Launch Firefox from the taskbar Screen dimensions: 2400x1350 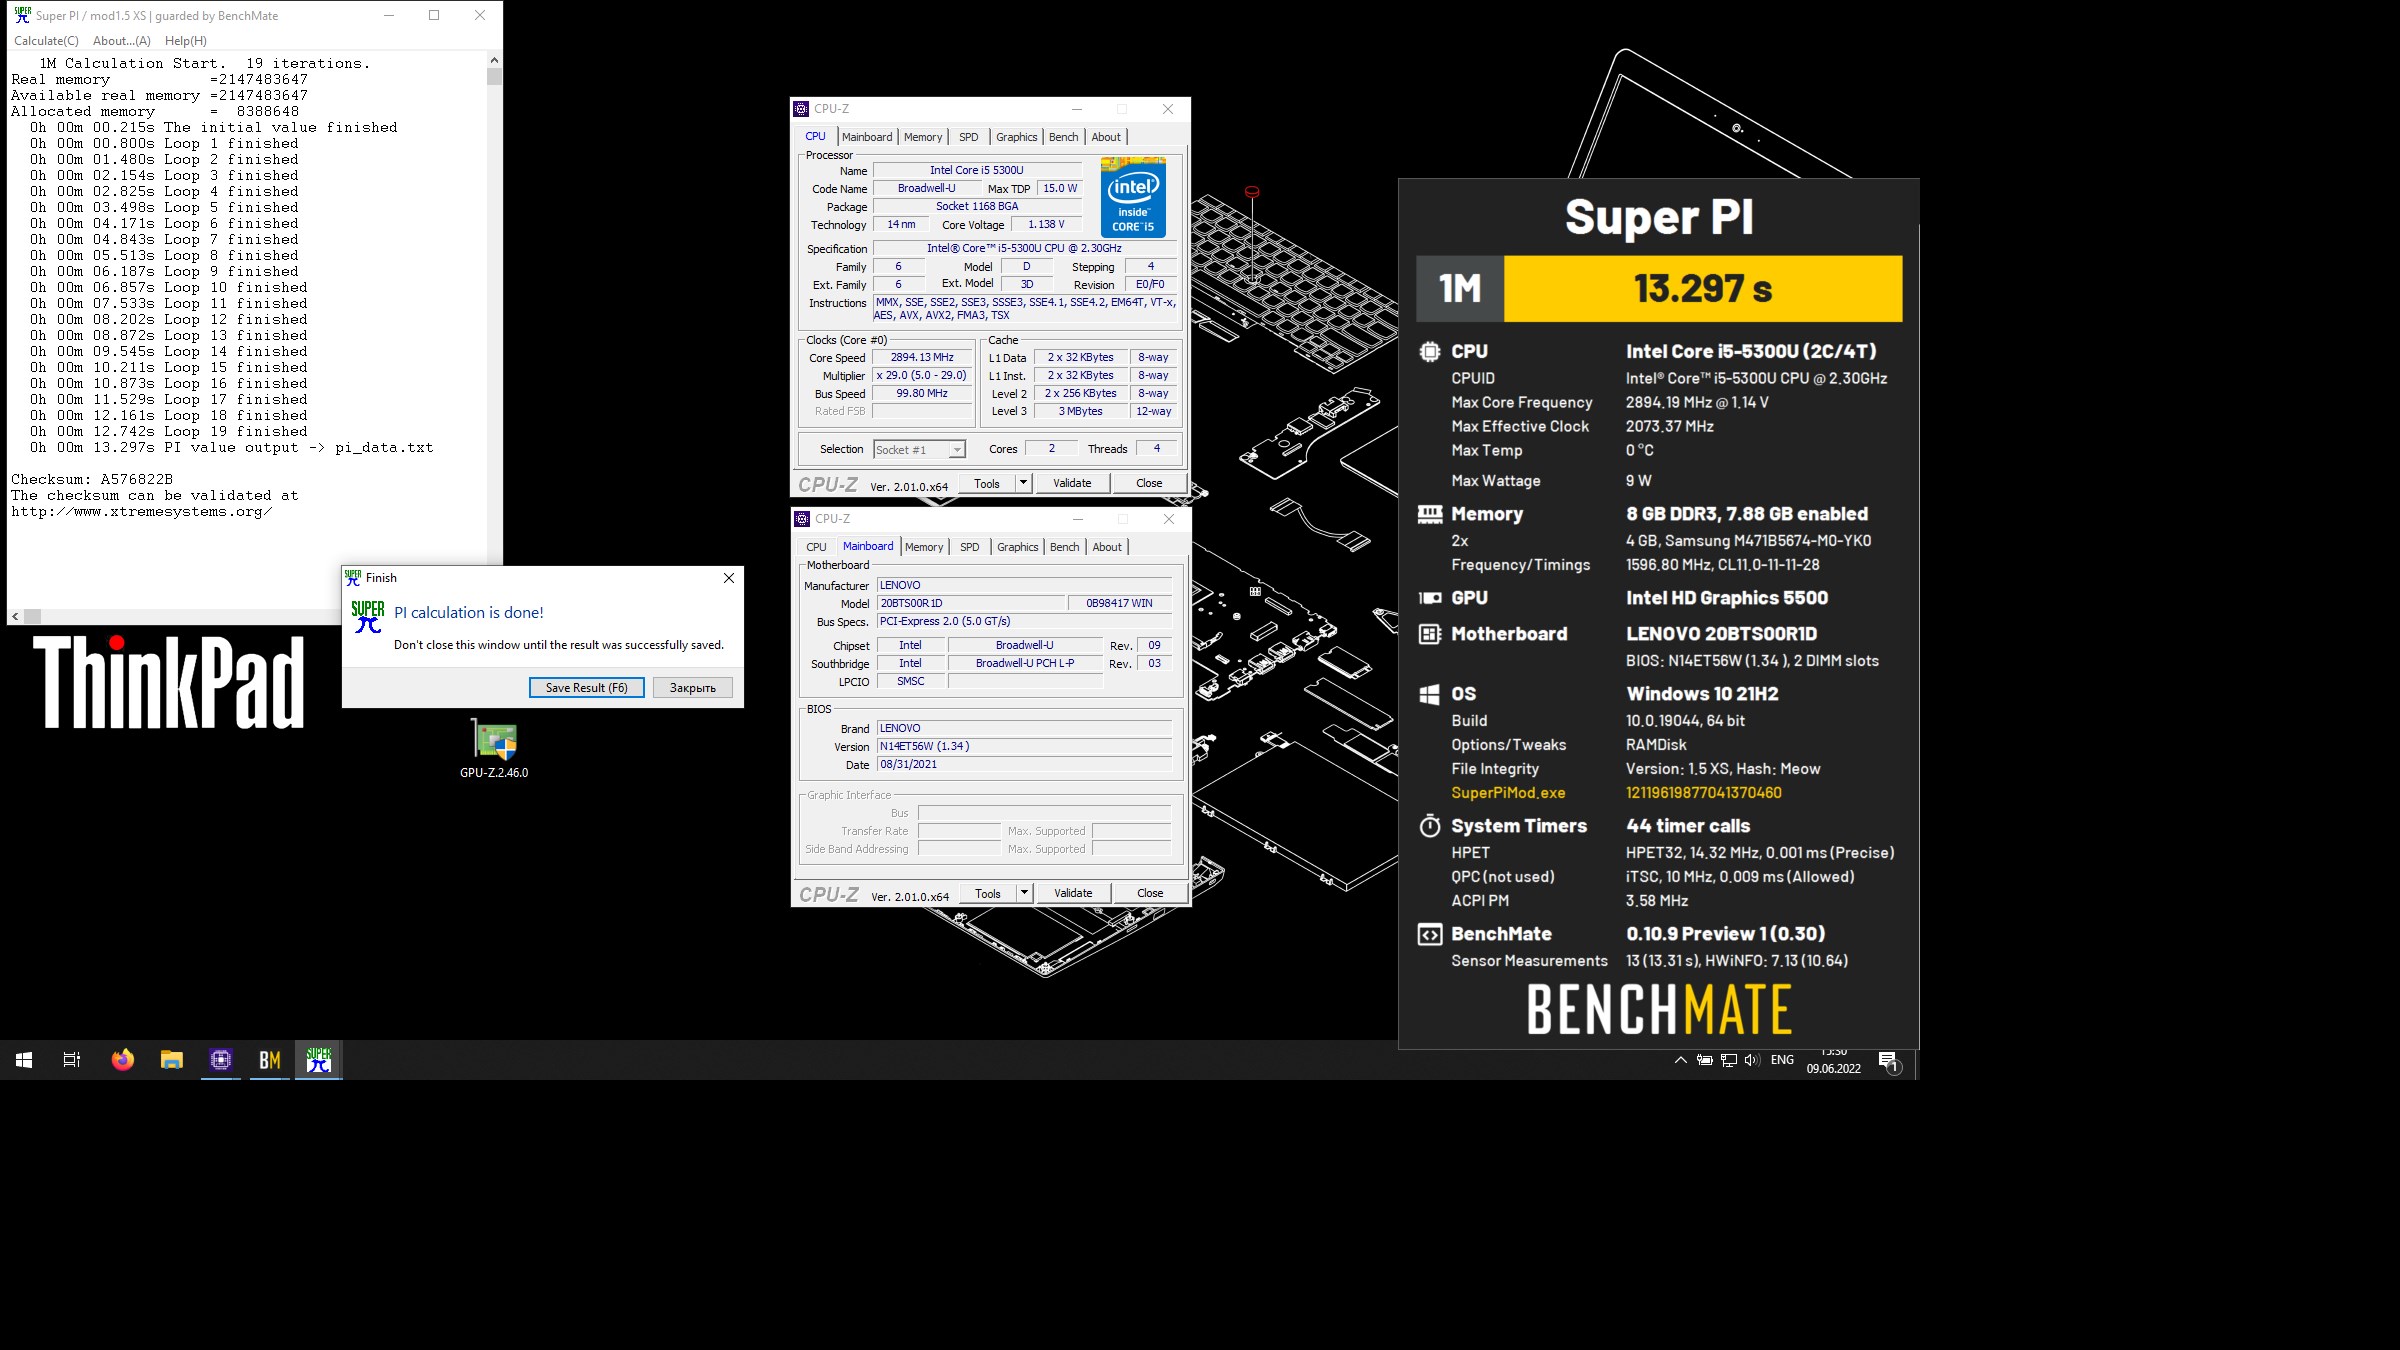click(122, 1060)
